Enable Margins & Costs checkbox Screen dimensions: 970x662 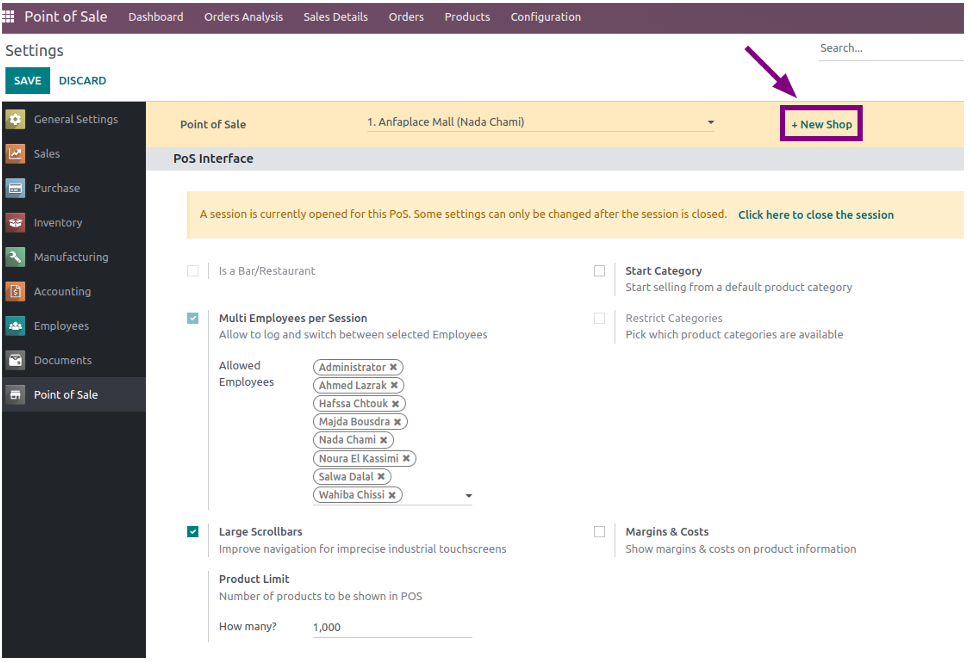[x=599, y=532]
